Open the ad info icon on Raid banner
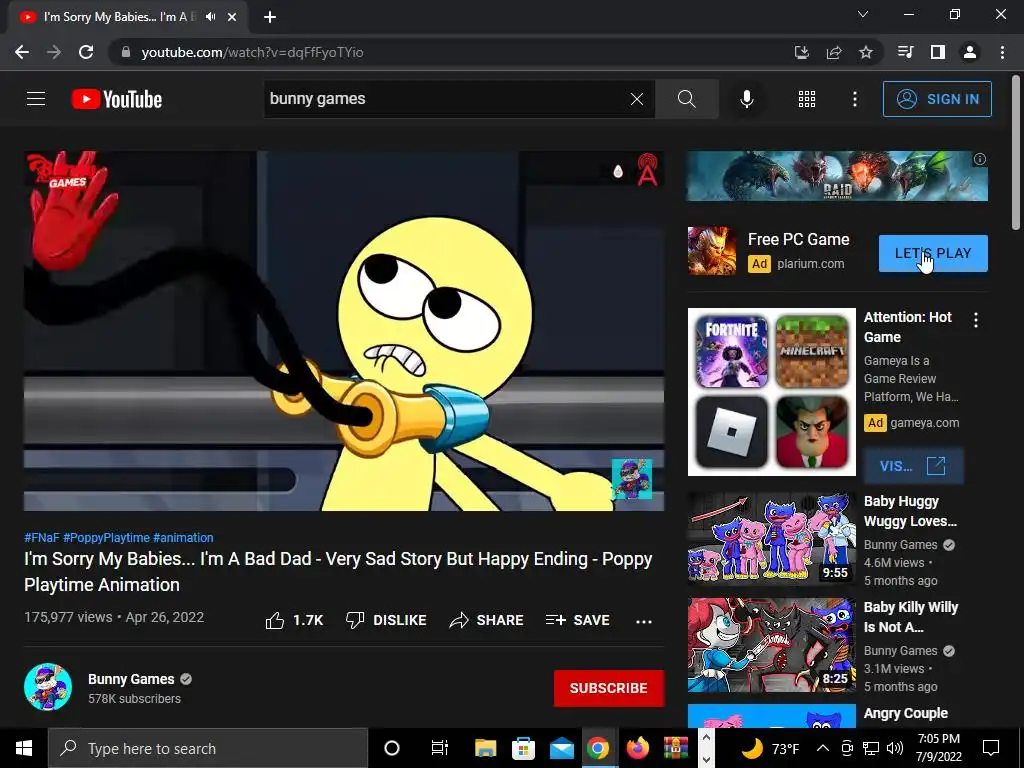Image resolution: width=1024 pixels, height=768 pixels. (980, 159)
